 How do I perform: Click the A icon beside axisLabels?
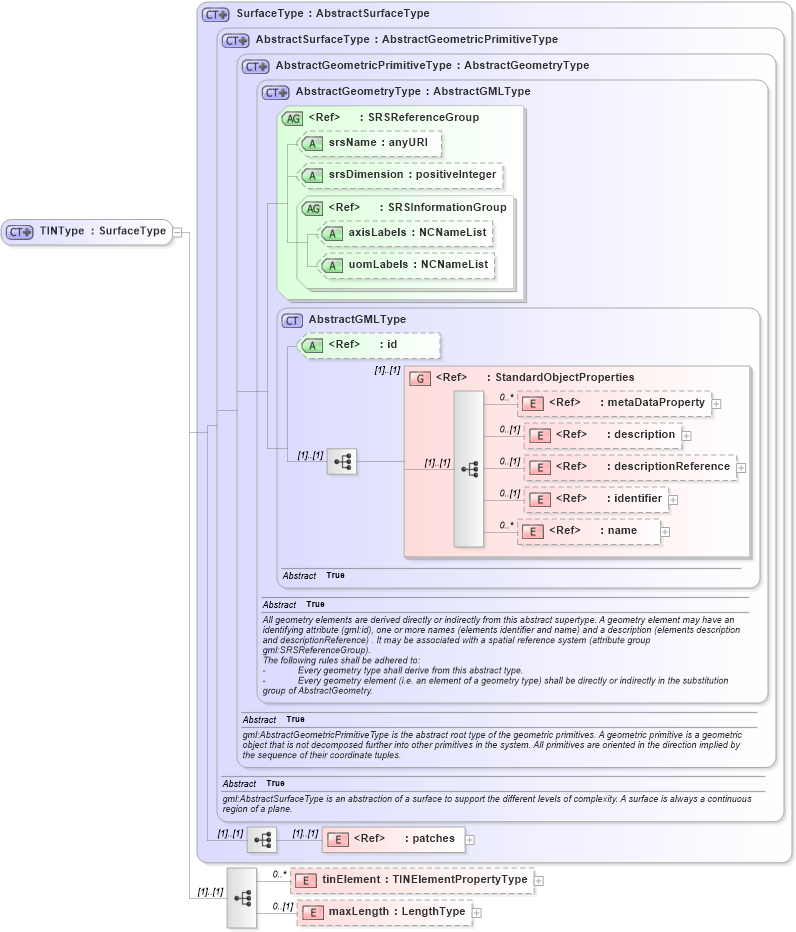coord(332,234)
